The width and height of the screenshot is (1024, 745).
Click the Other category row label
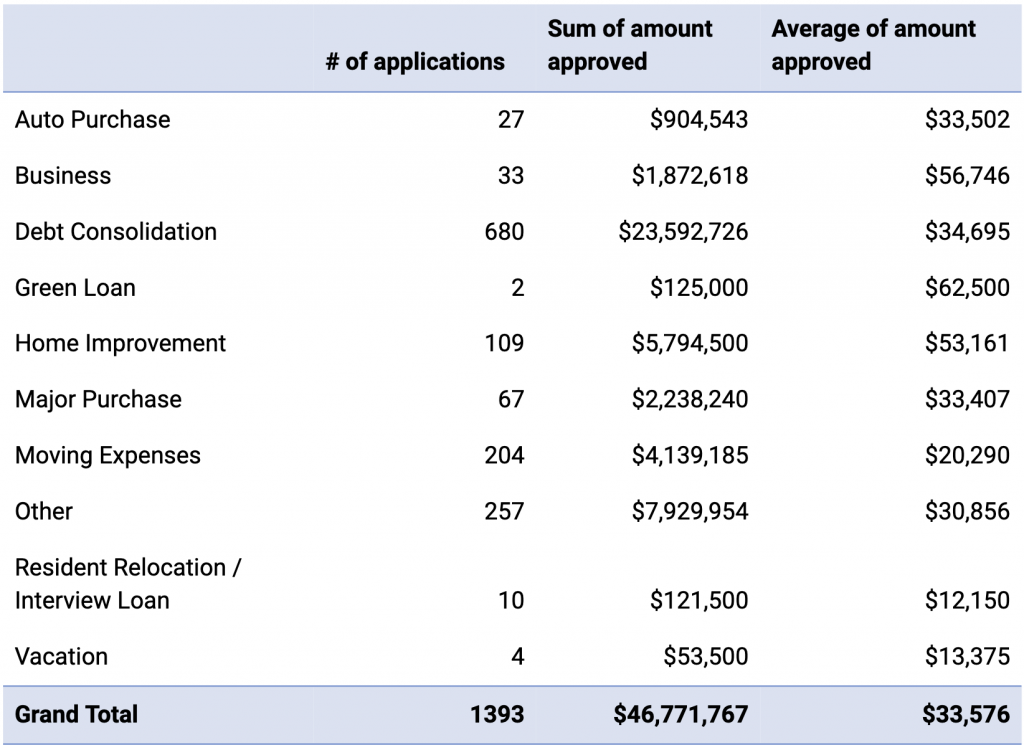(44, 512)
